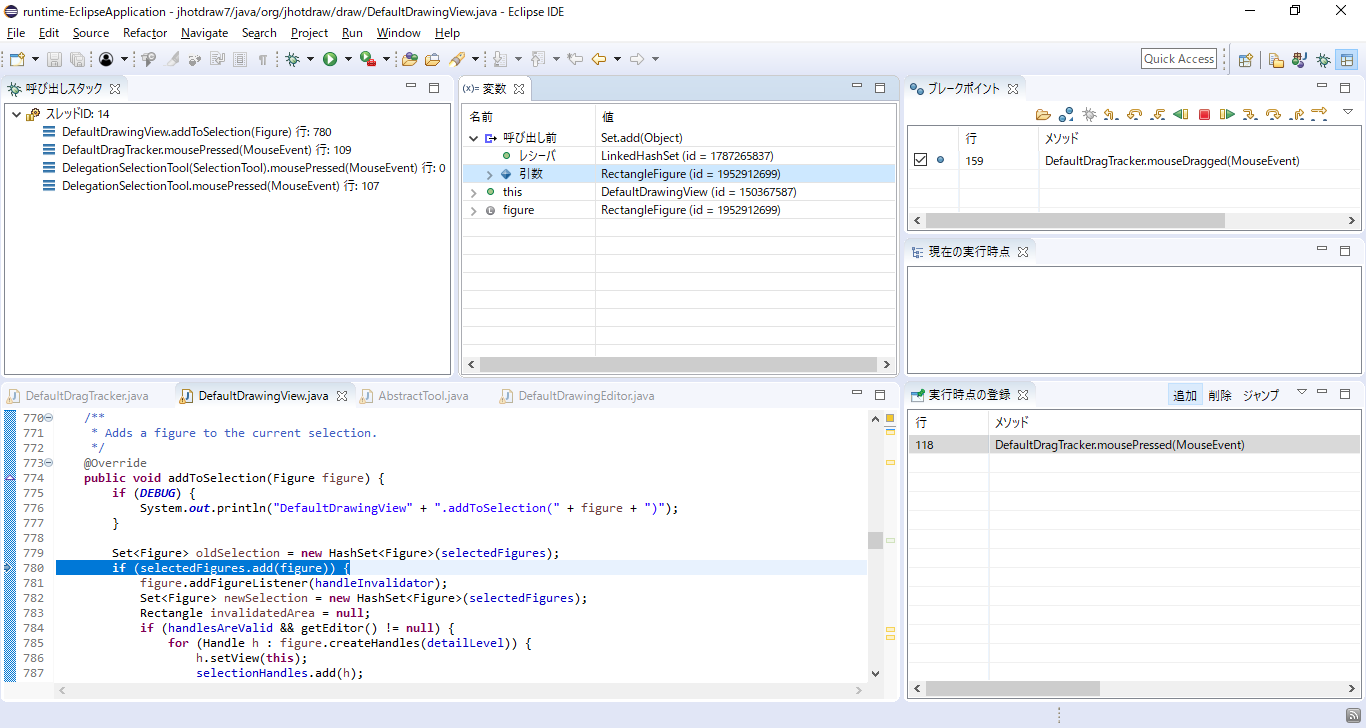This screenshot has height=728, width=1366.
Task: Click the 削除 button
Action: pos(1219,395)
